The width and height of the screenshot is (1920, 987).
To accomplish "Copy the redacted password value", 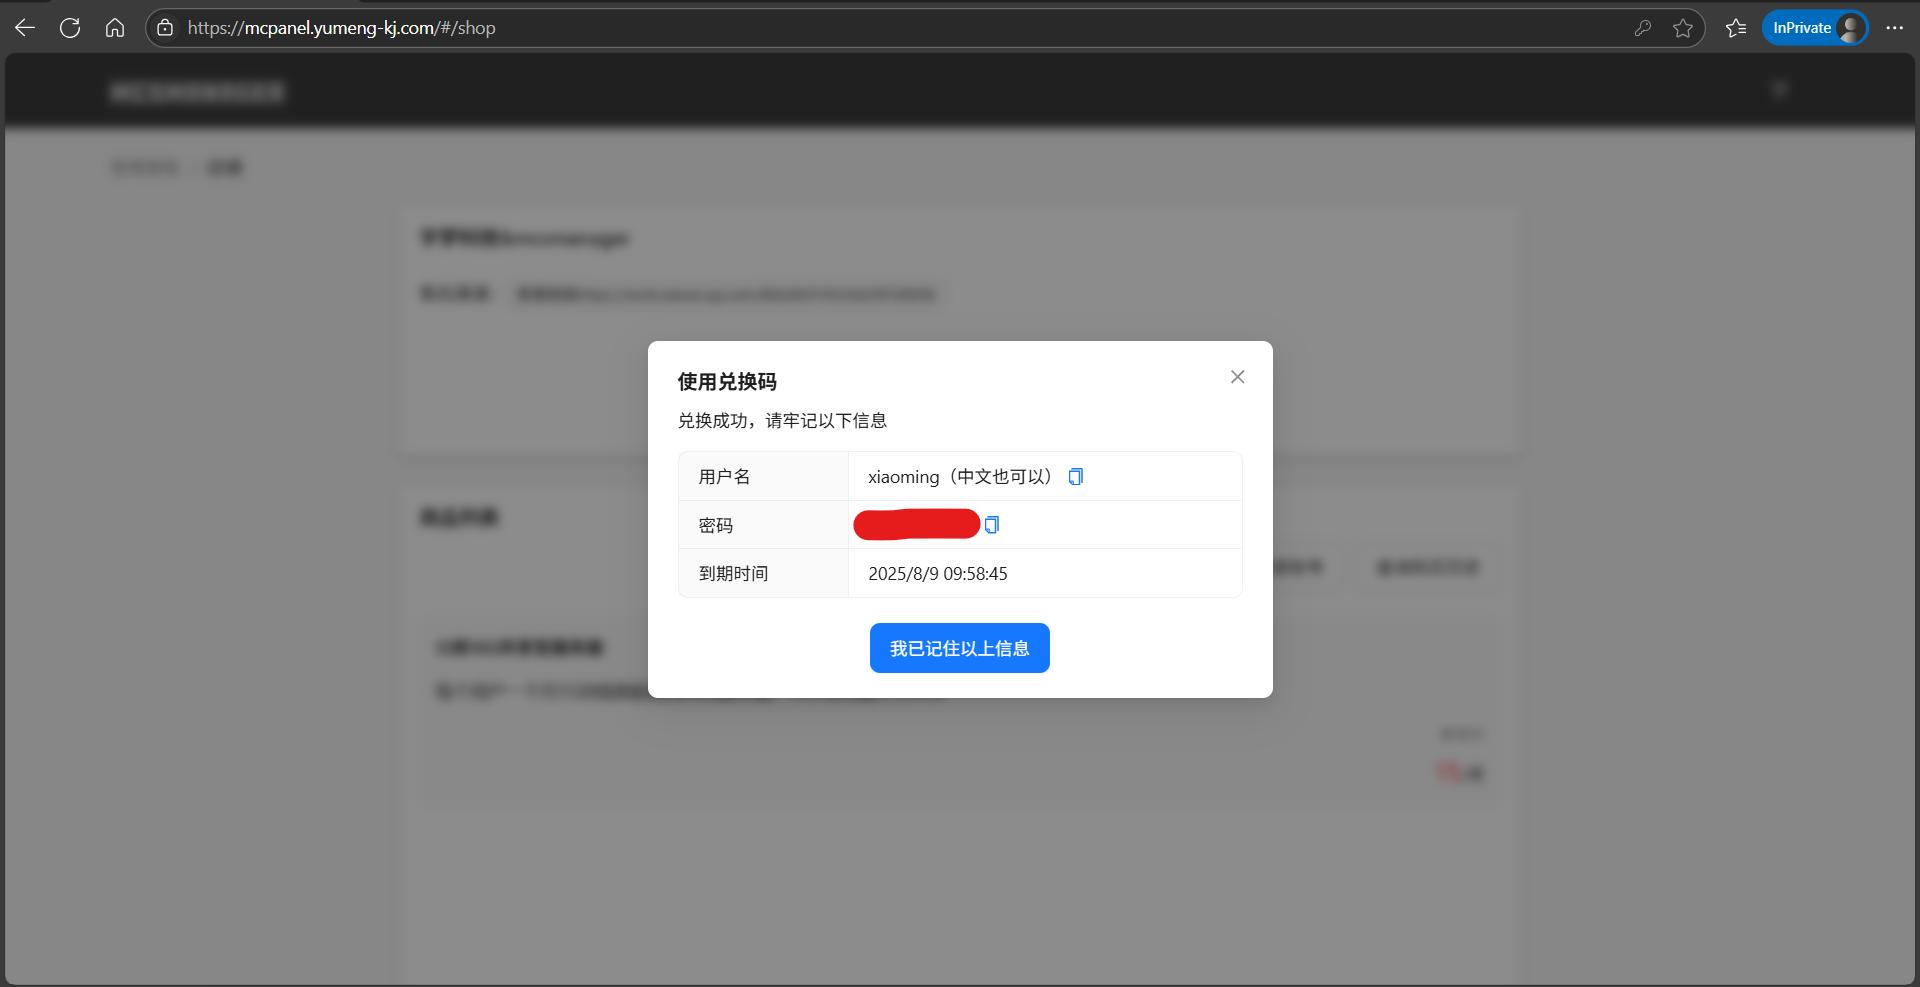I will tap(991, 525).
